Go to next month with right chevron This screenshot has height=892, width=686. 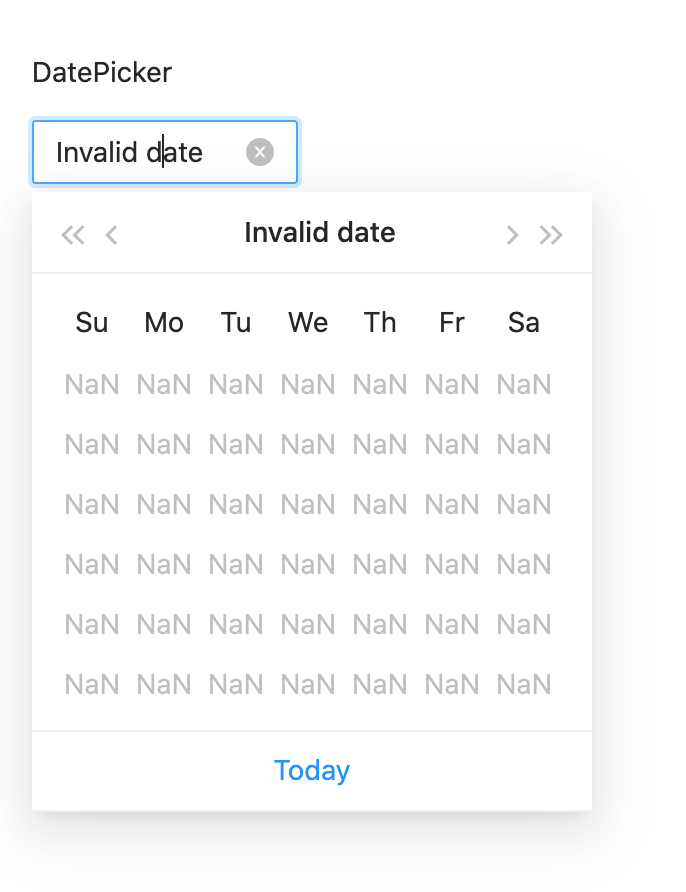tap(512, 234)
